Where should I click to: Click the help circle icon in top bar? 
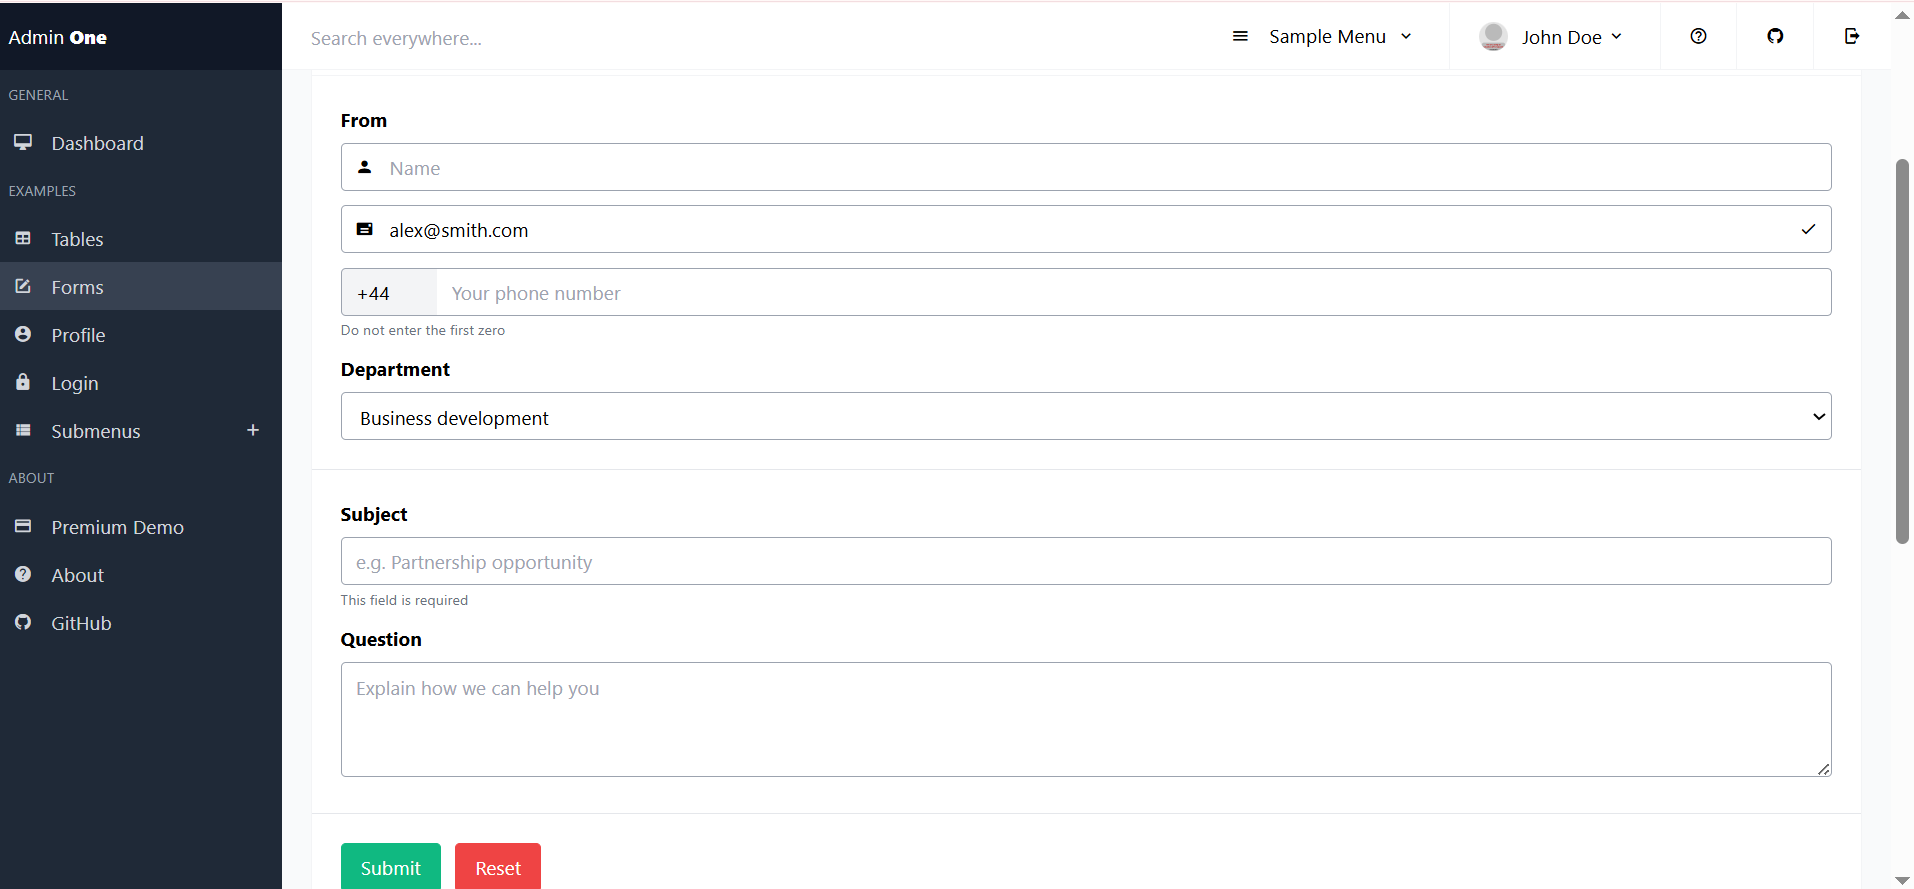coord(1698,36)
